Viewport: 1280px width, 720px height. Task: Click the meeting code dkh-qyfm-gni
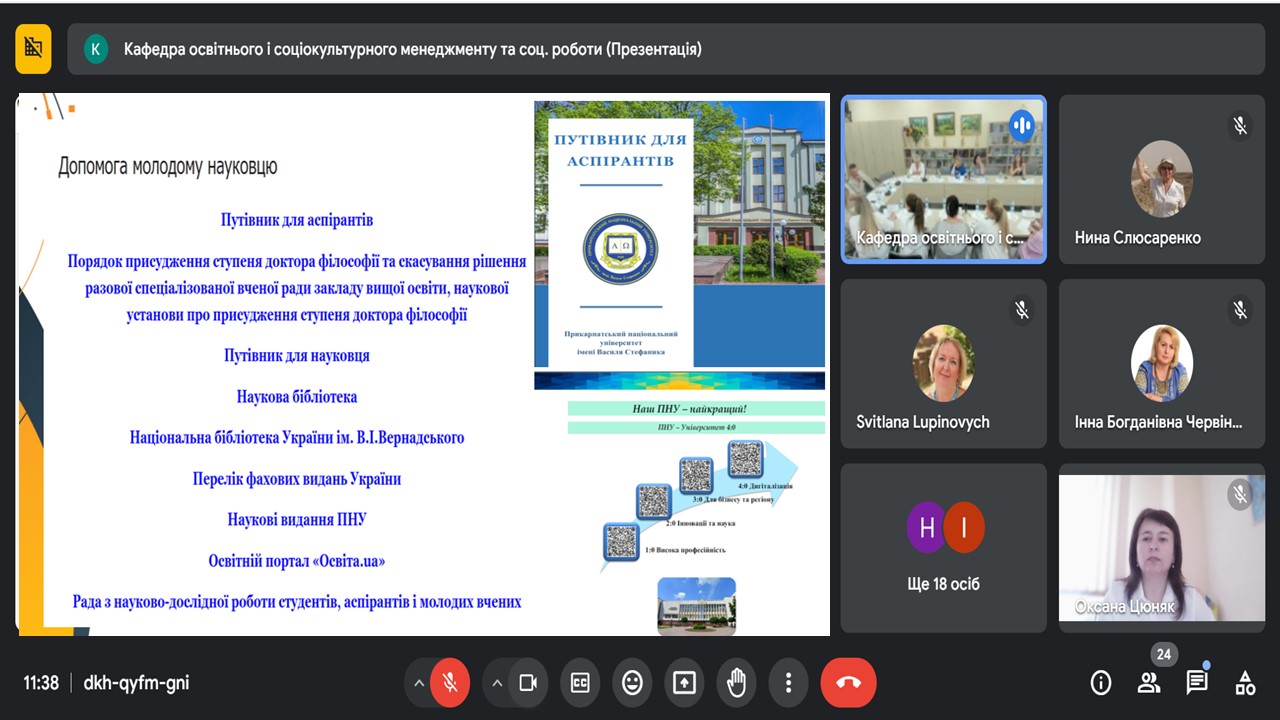click(x=136, y=683)
